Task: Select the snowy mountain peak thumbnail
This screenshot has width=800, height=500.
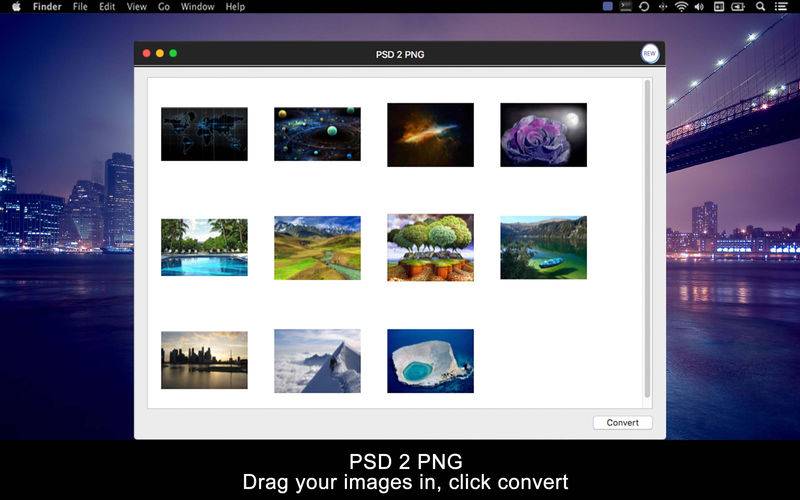Action: click(x=317, y=361)
